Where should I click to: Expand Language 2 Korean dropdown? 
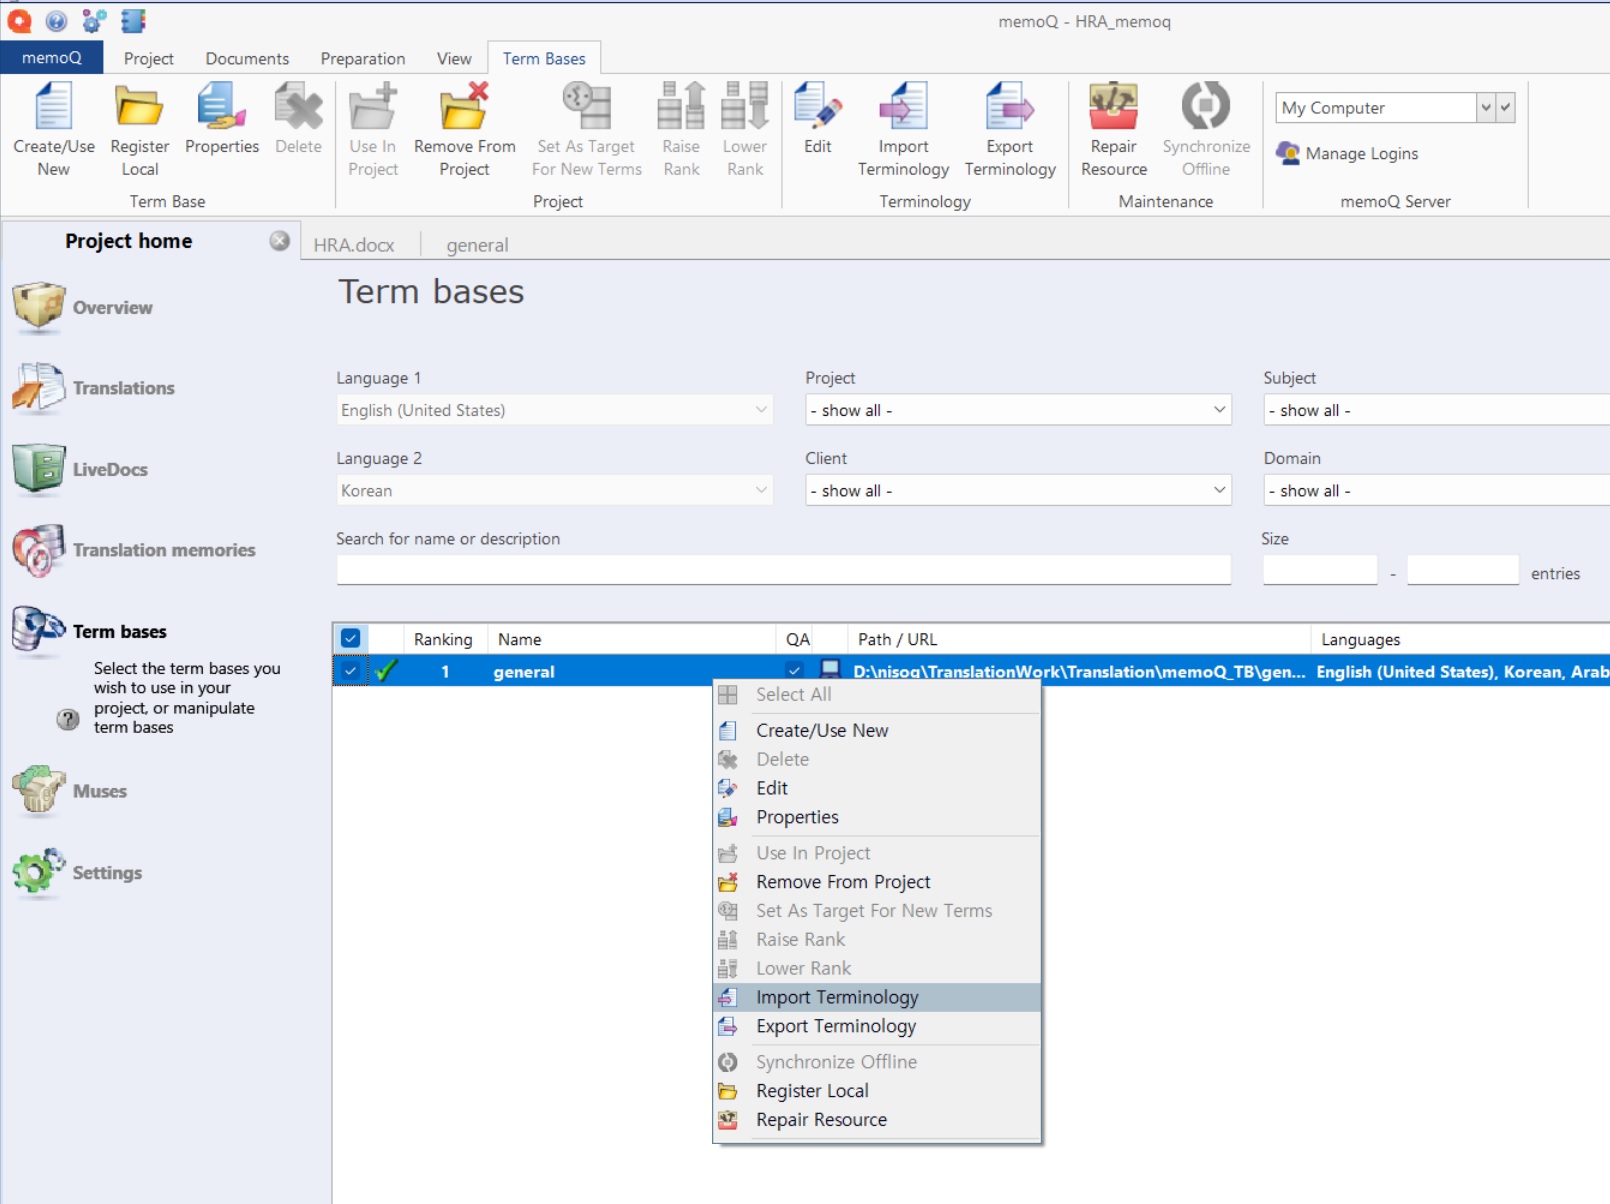761,490
